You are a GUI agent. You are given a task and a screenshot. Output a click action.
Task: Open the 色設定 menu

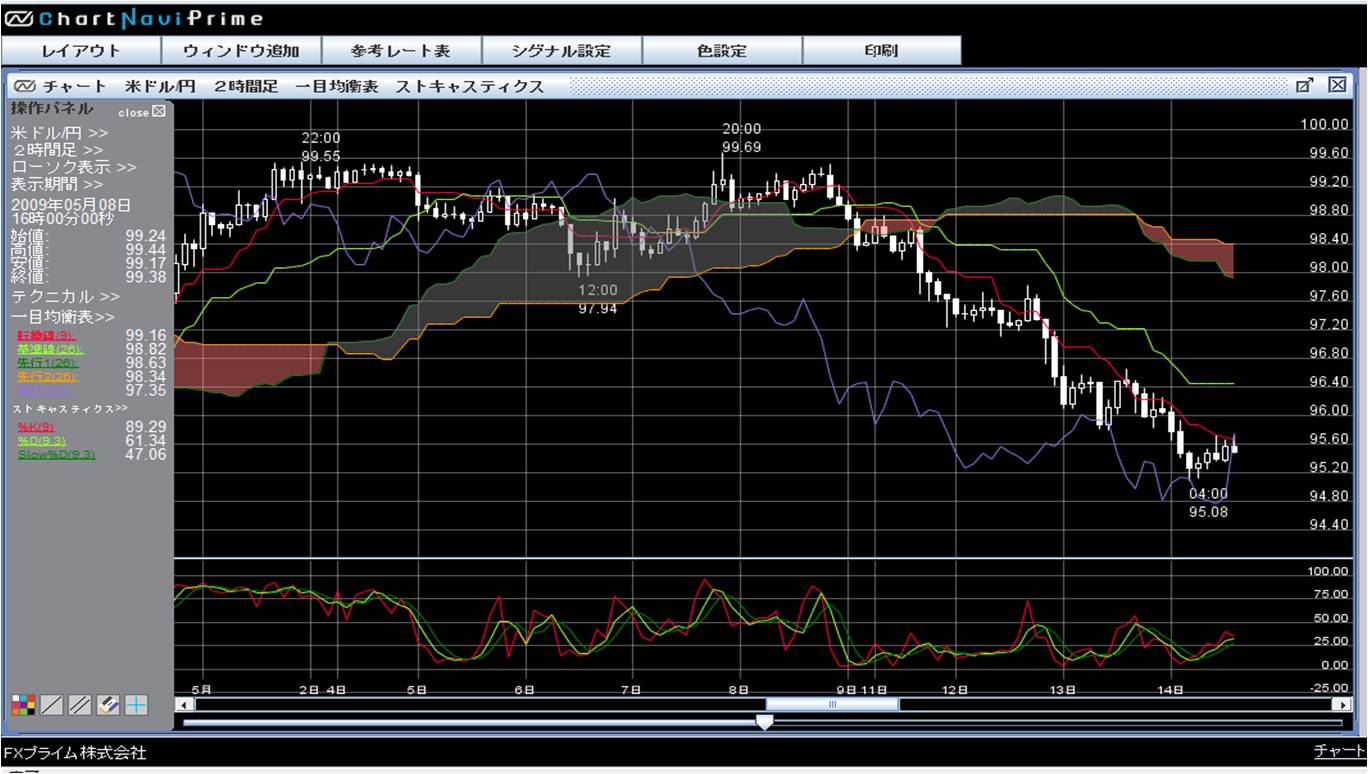(721, 51)
